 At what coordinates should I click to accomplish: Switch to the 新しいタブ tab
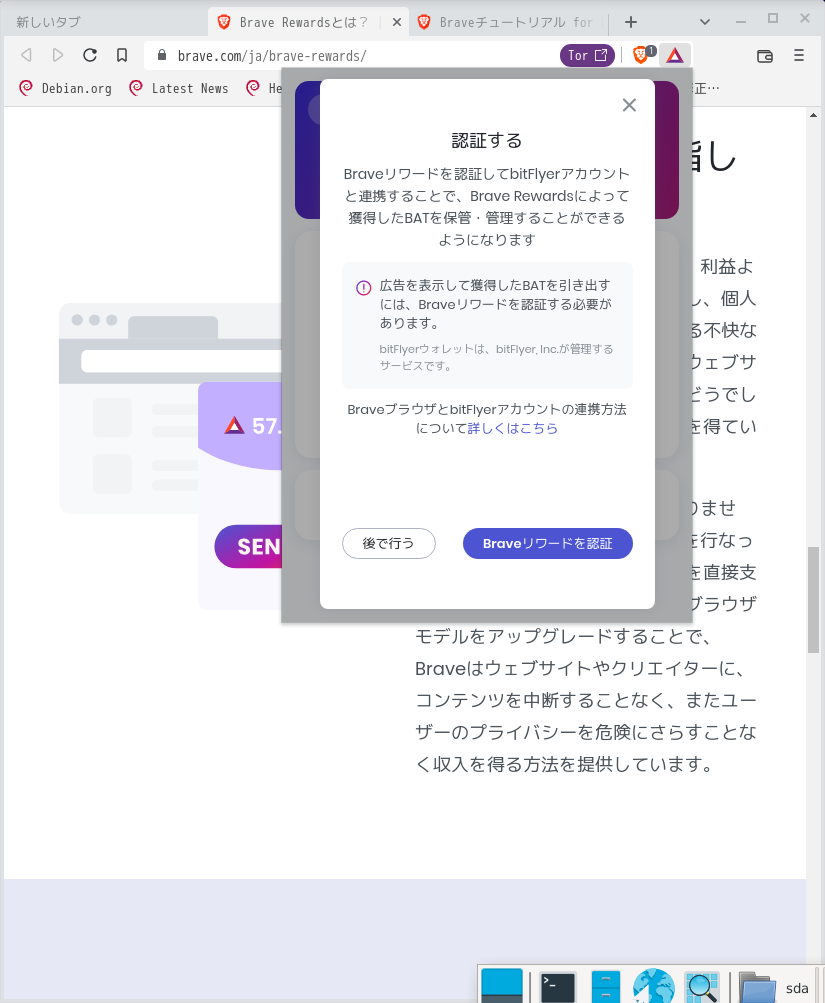102,22
